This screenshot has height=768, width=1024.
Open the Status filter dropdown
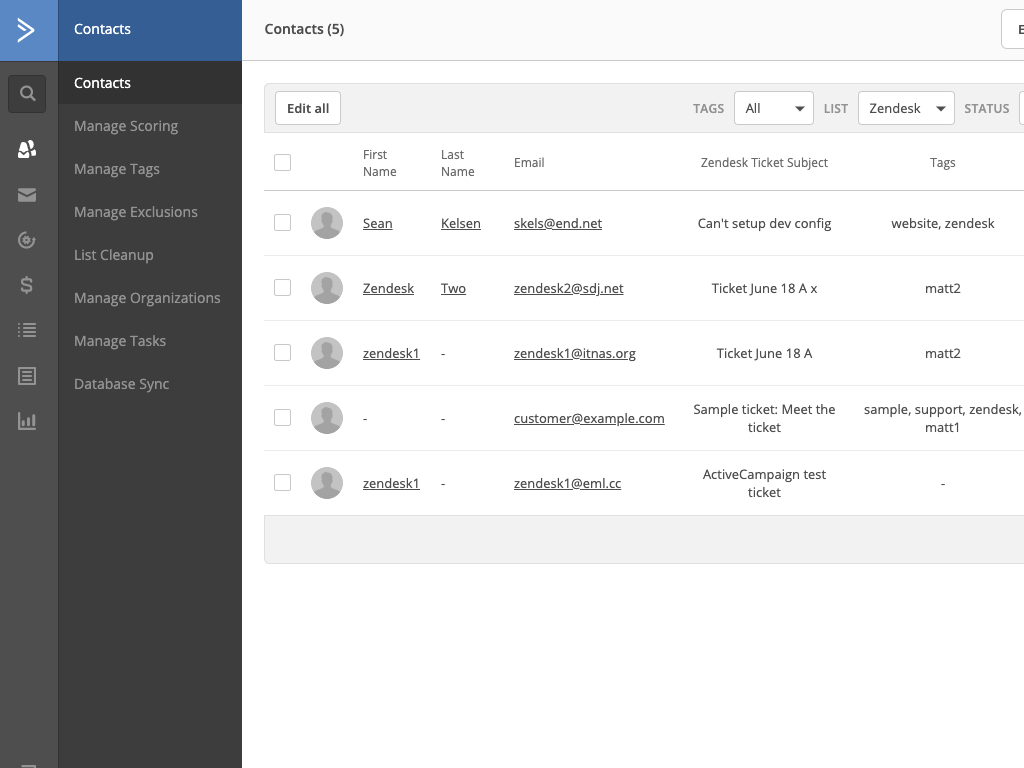tap(1021, 108)
